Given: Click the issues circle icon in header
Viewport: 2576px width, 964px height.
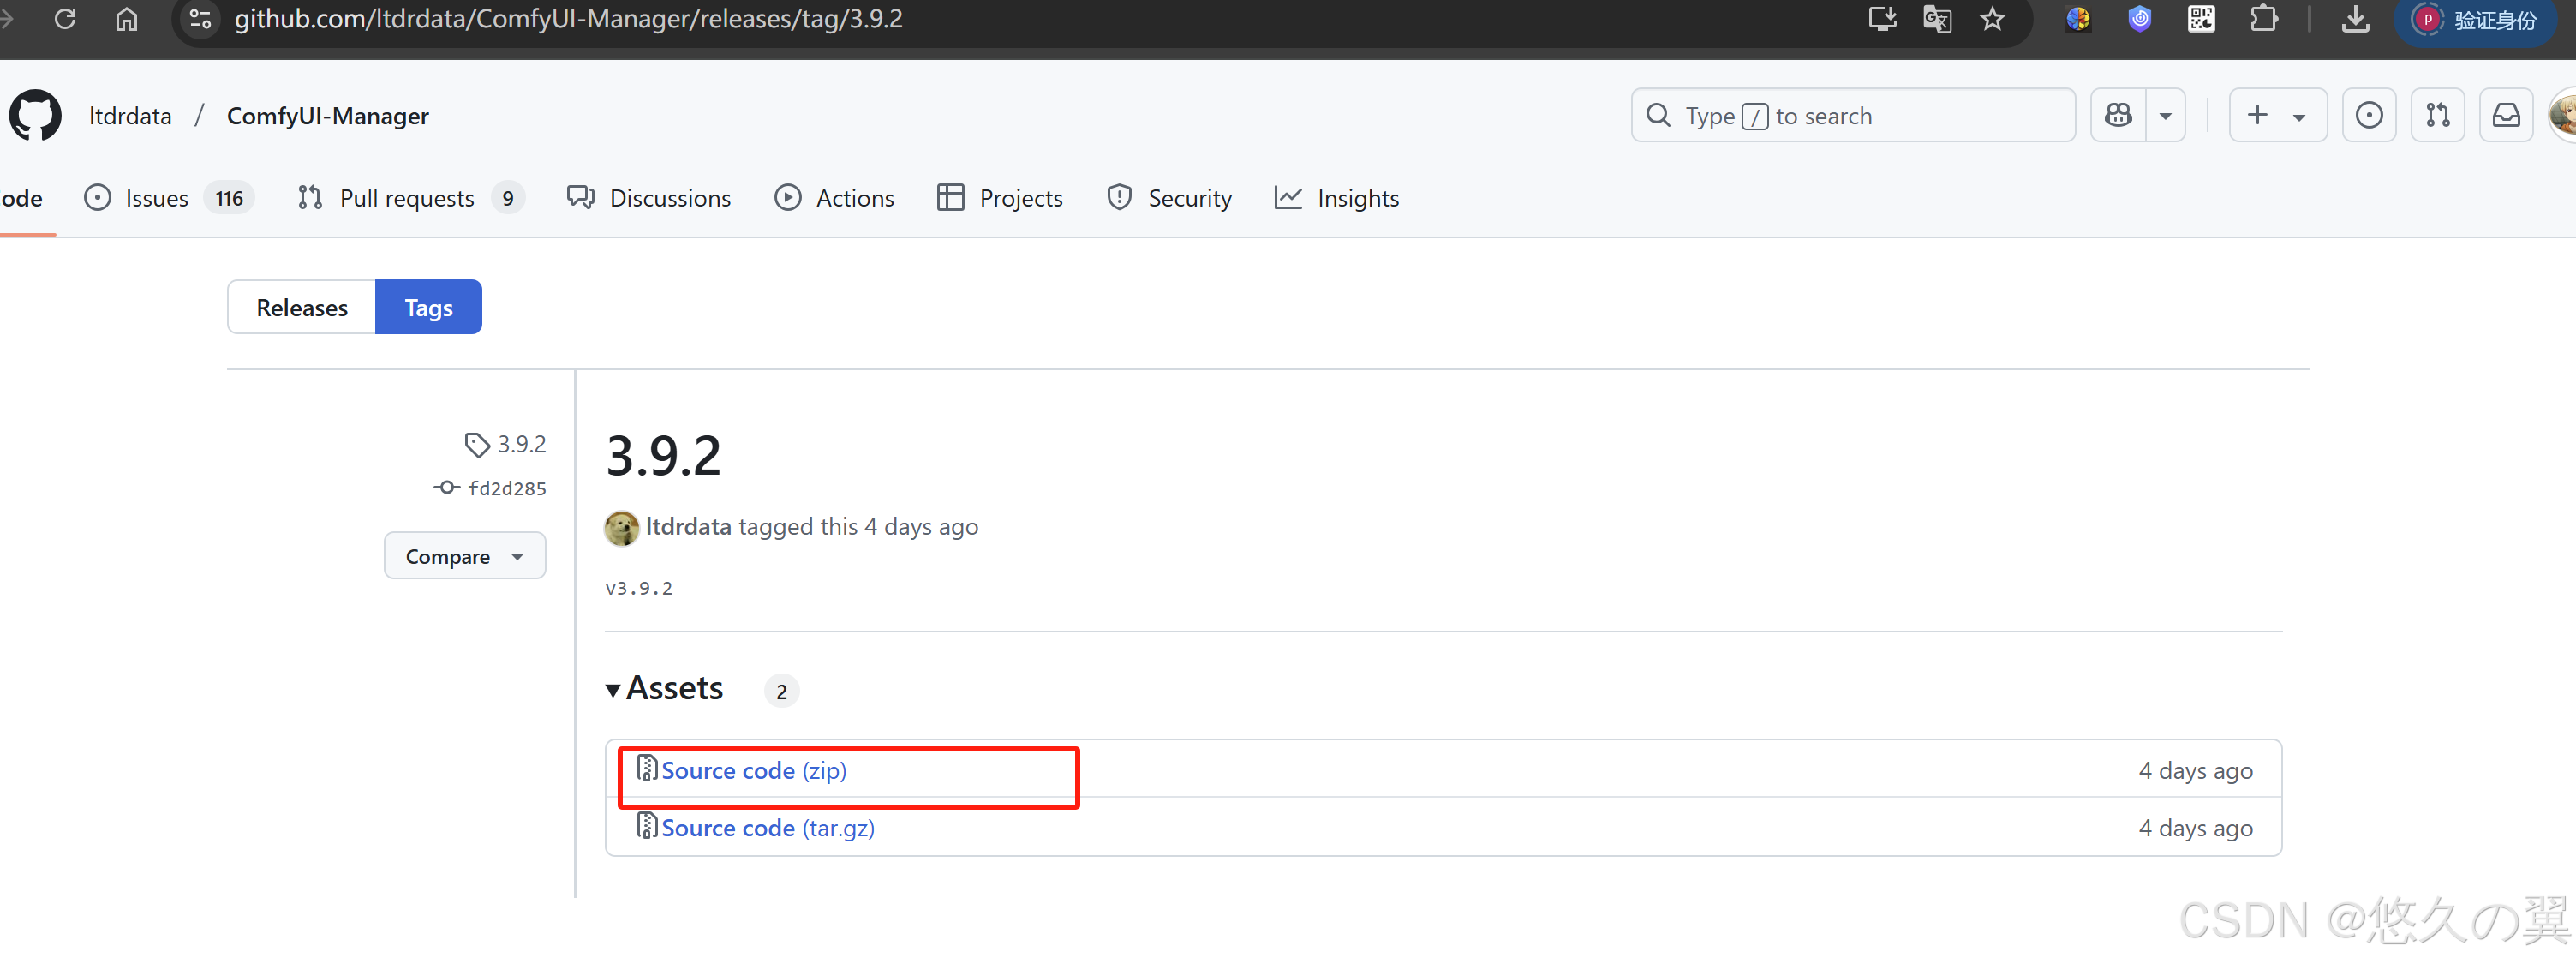Looking at the screenshot, I should tap(2368, 116).
